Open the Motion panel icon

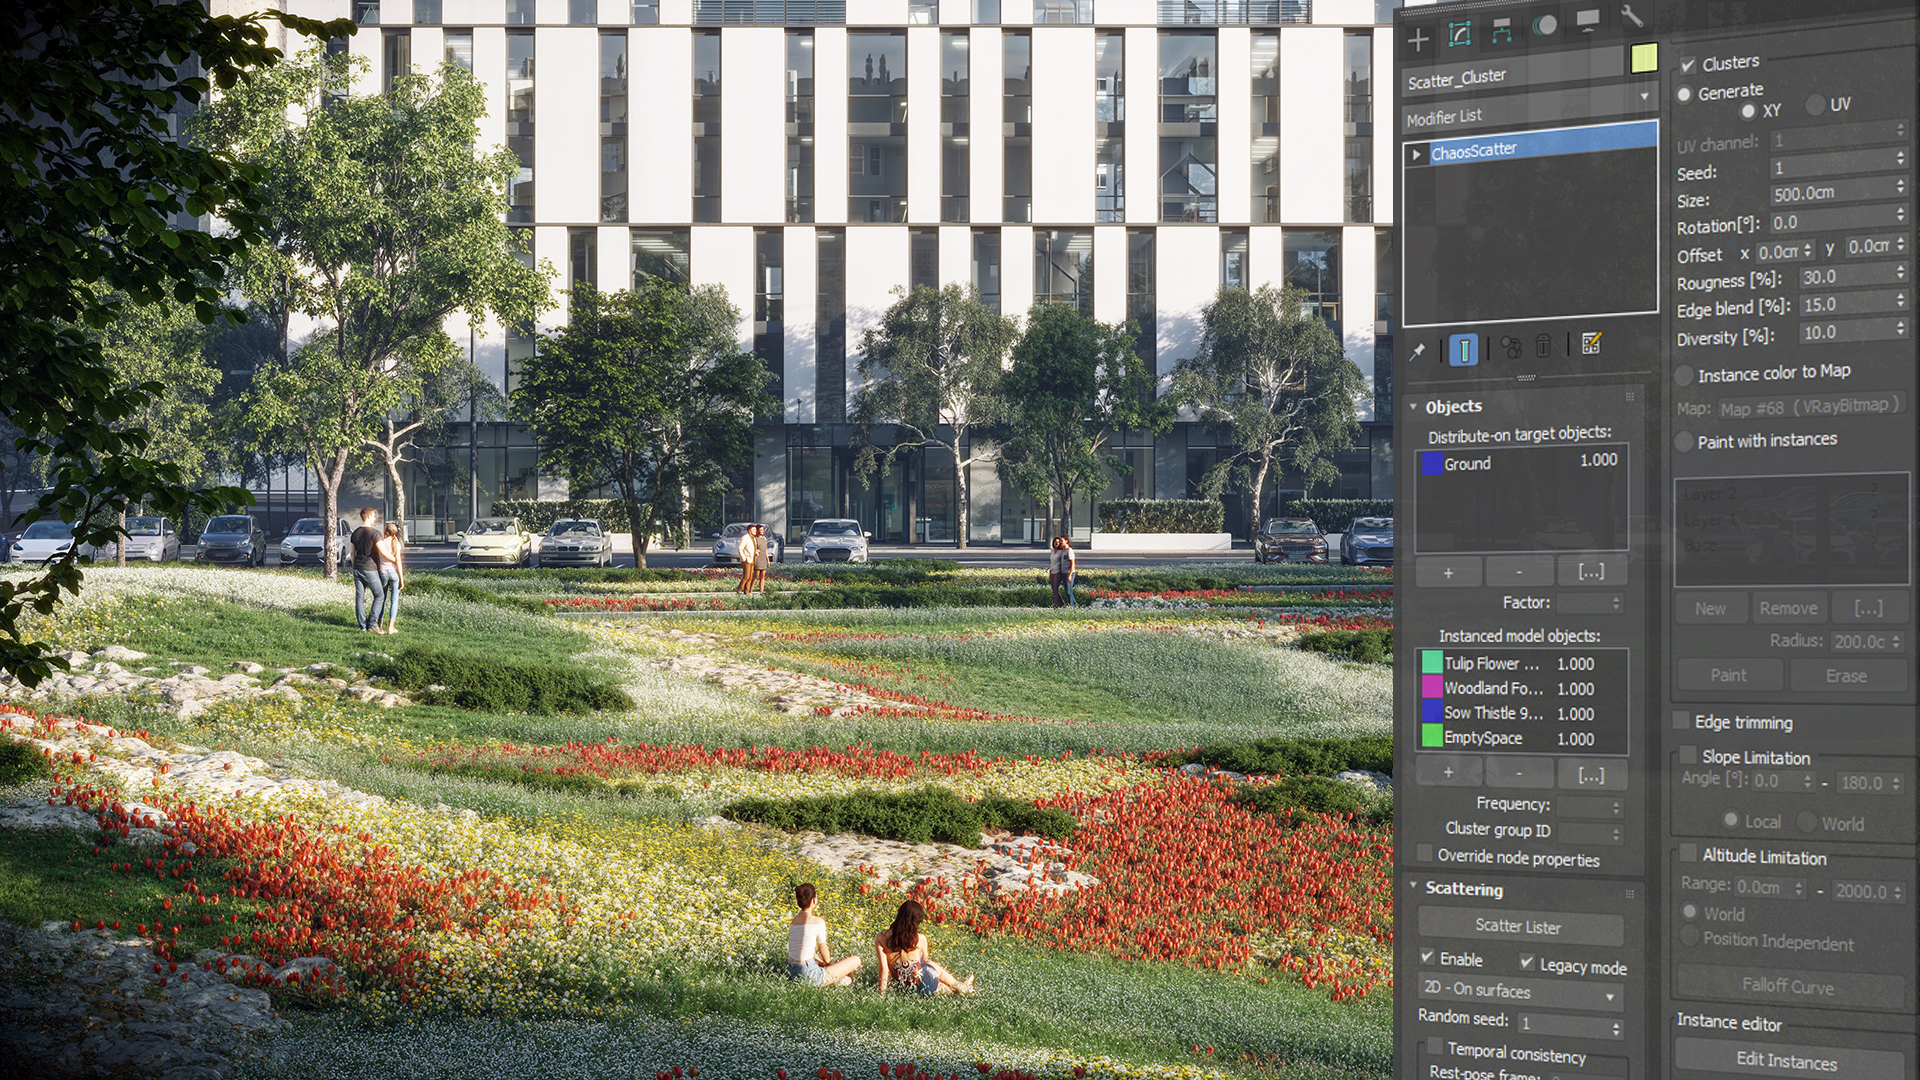tap(1544, 25)
